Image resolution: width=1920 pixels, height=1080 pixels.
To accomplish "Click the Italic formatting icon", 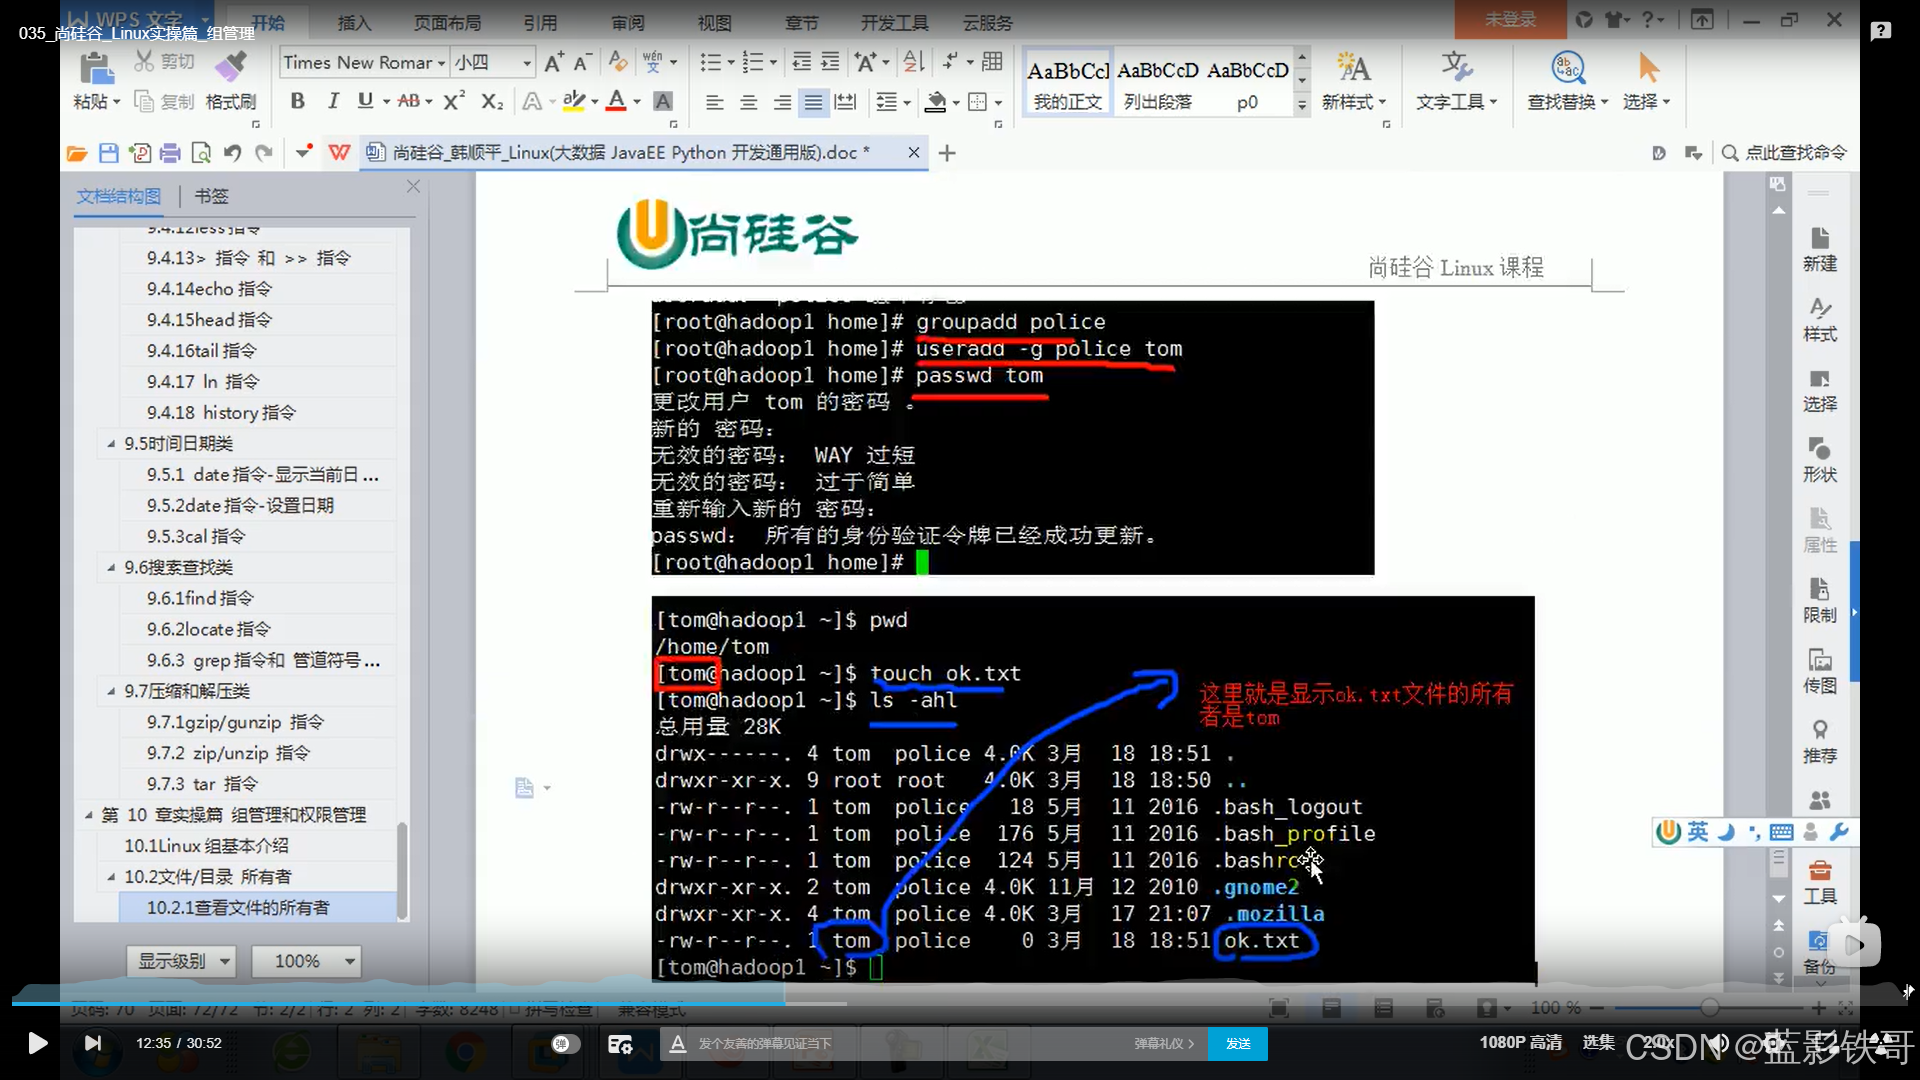I will pos(333,101).
